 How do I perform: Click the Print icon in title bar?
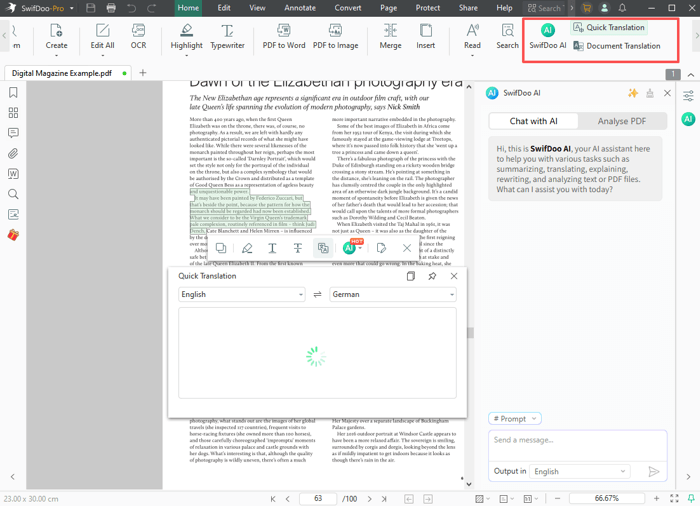click(111, 8)
